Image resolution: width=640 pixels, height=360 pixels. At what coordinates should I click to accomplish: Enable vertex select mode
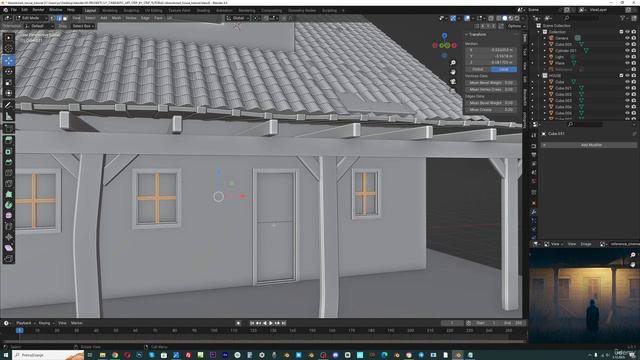54,18
